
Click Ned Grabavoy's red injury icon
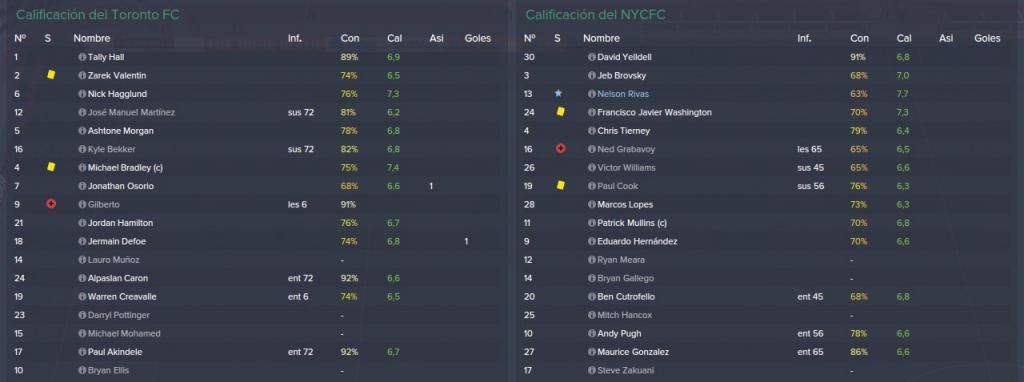560,149
